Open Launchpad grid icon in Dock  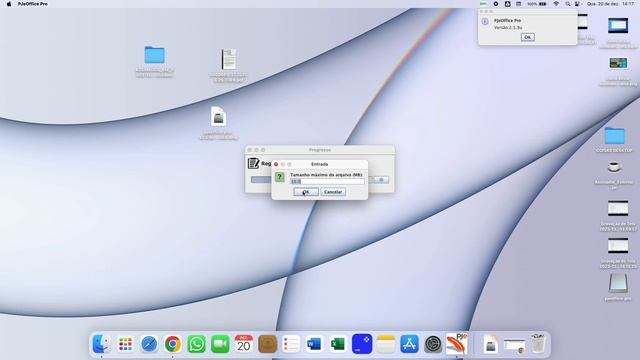(125, 344)
